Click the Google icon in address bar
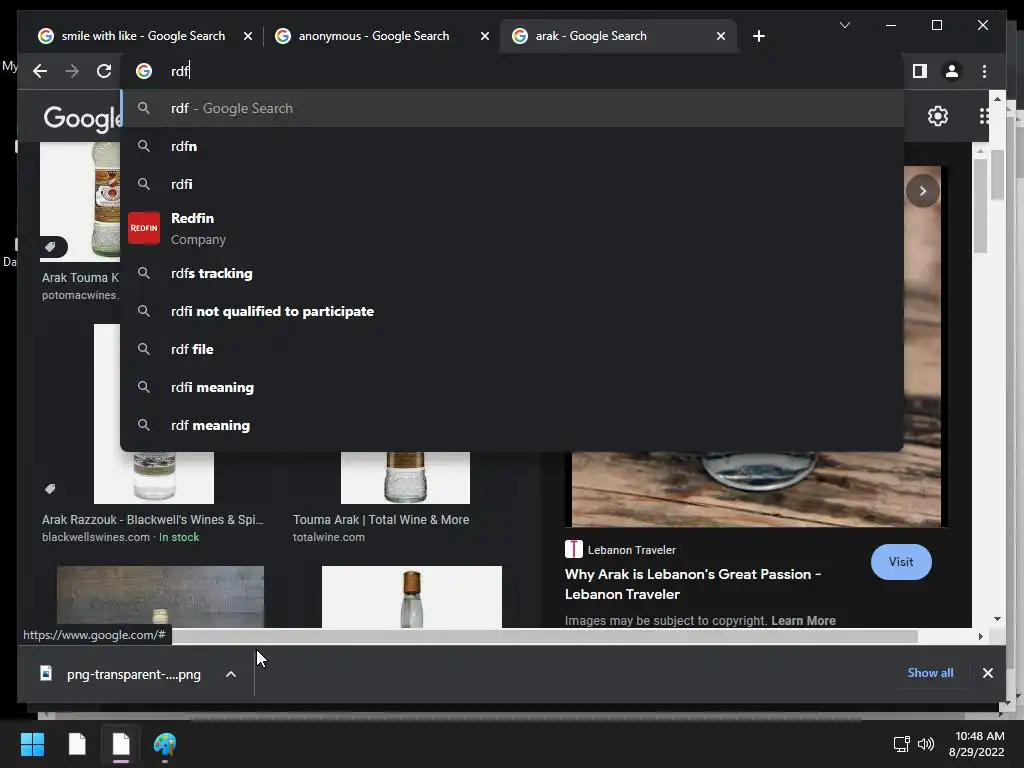 (x=144, y=71)
